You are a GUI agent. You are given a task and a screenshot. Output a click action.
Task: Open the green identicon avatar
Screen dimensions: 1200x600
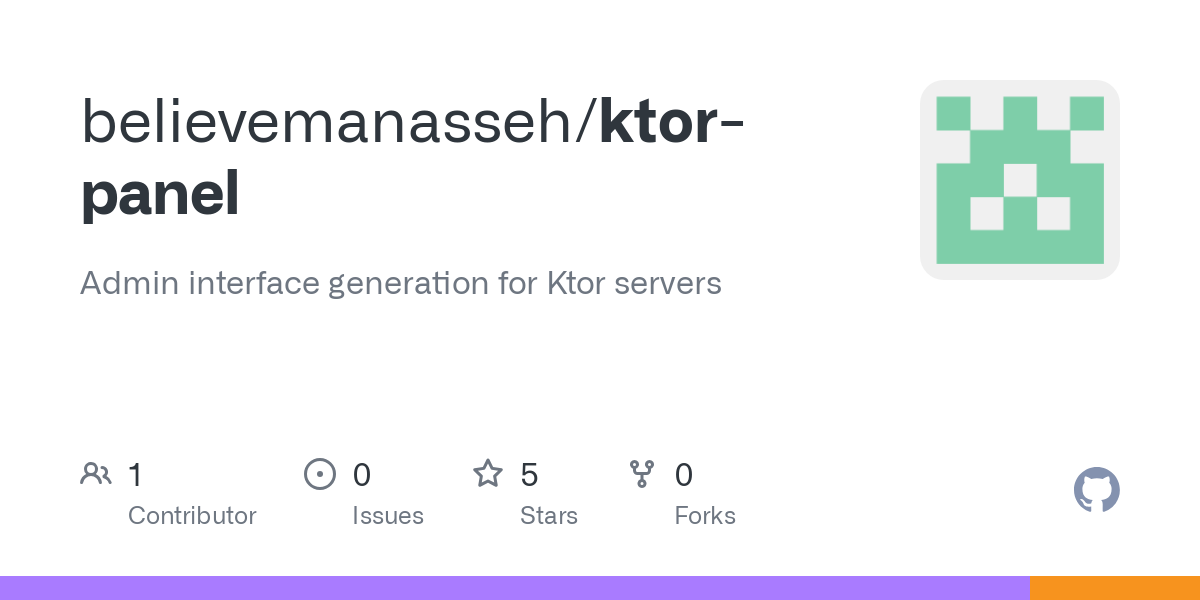(1020, 180)
